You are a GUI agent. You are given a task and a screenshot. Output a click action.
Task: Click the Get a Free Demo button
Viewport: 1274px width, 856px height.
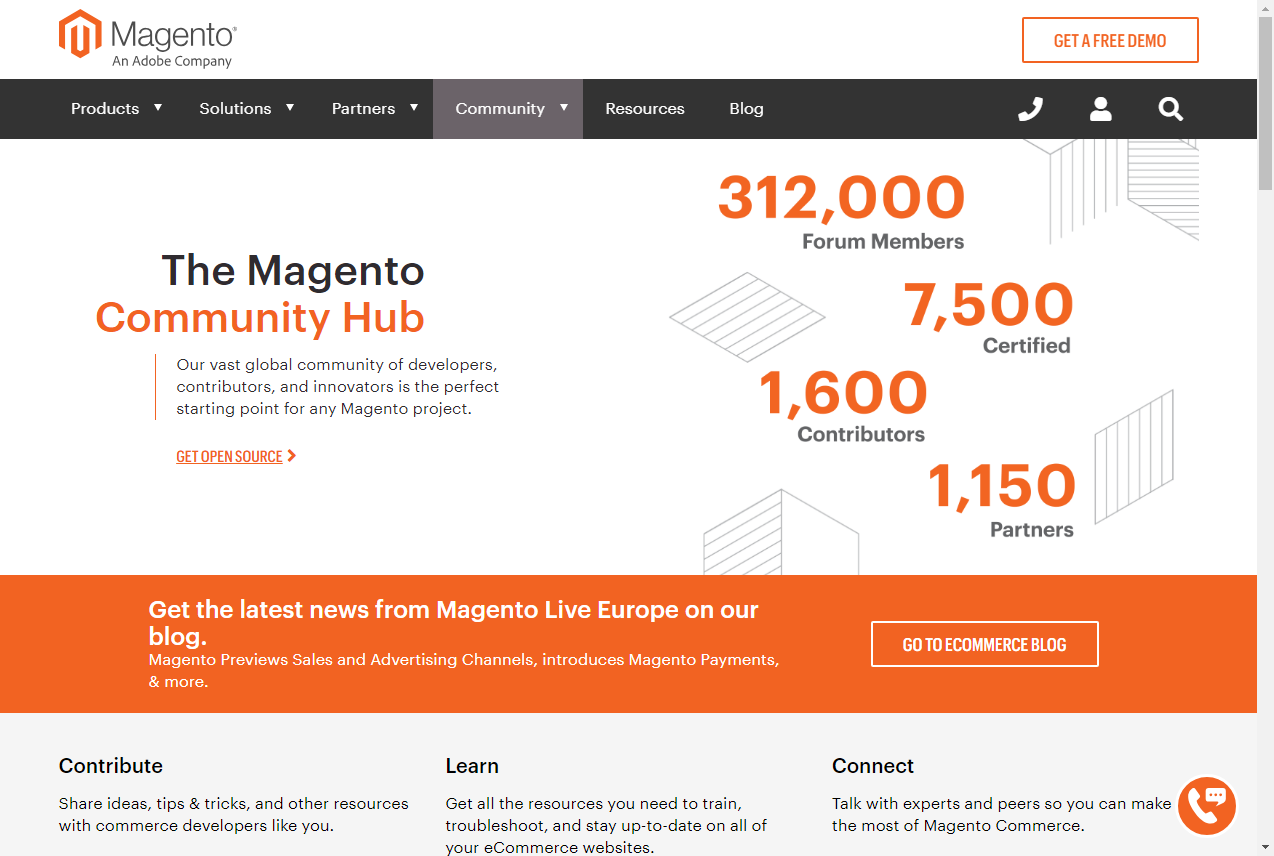1110,40
